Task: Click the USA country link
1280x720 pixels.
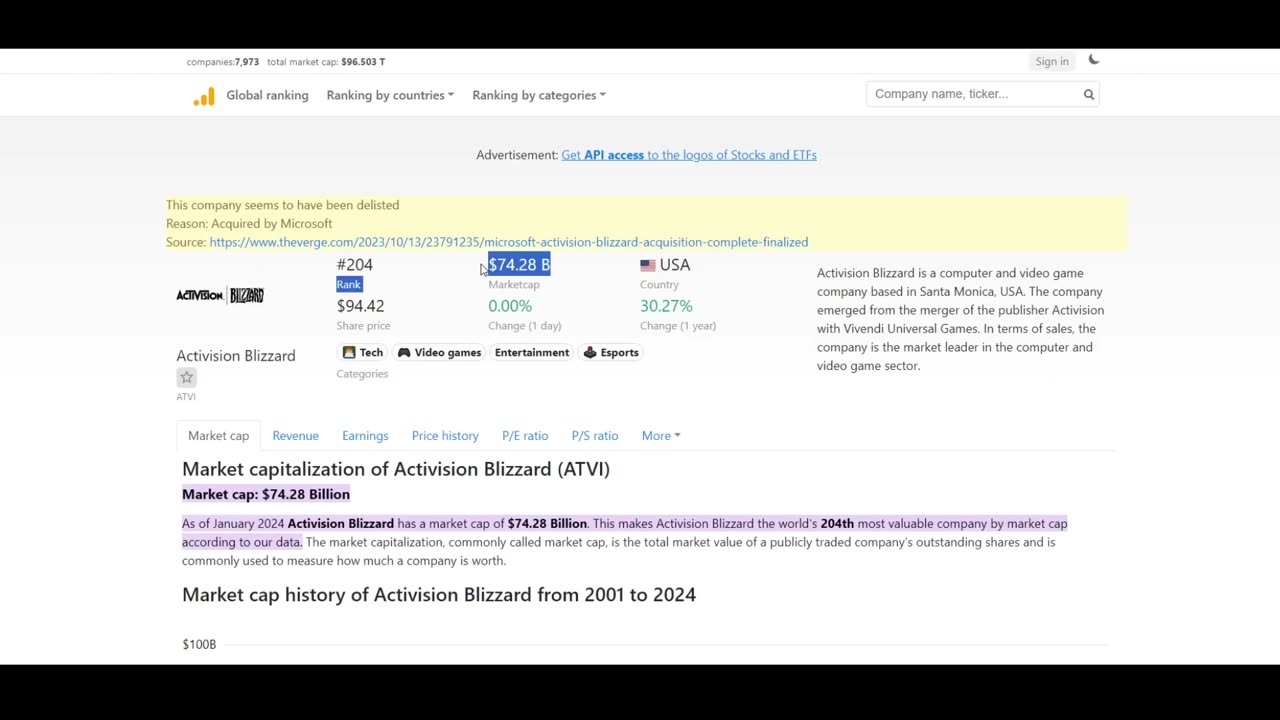Action: (x=675, y=265)
